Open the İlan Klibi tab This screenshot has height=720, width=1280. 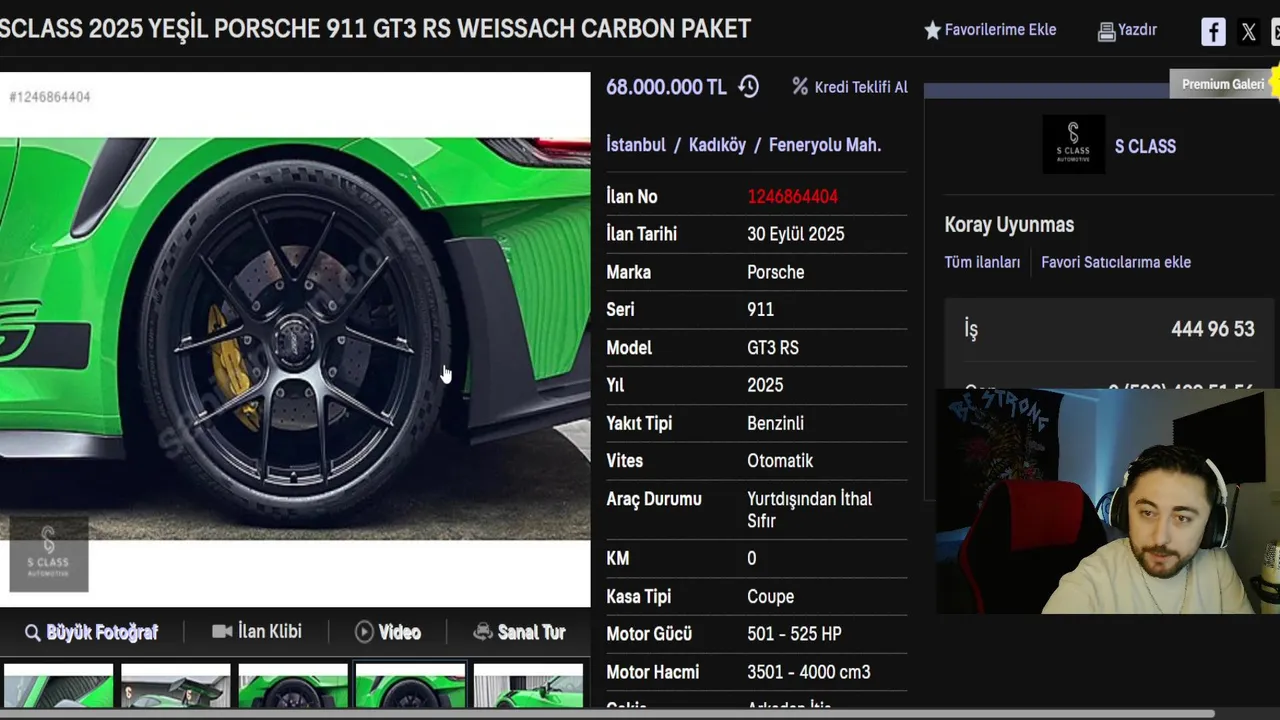tap(257, 632)
